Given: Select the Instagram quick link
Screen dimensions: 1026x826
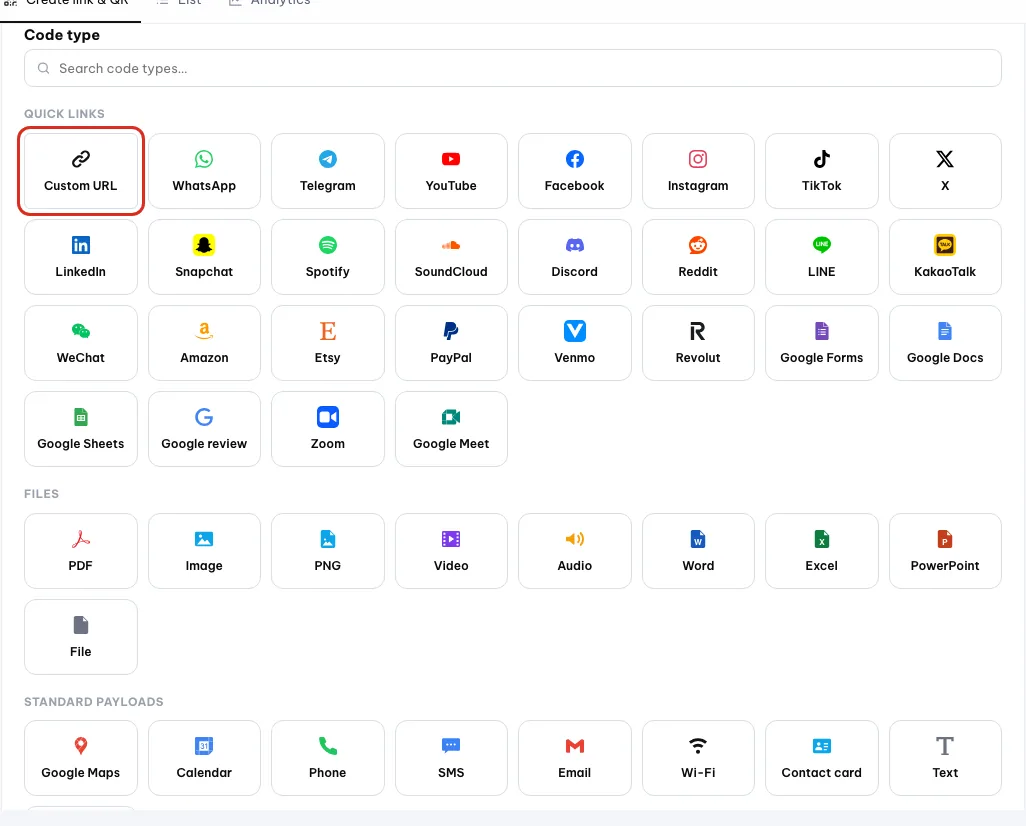Looking at the screenshot, I should pos(698,171).
